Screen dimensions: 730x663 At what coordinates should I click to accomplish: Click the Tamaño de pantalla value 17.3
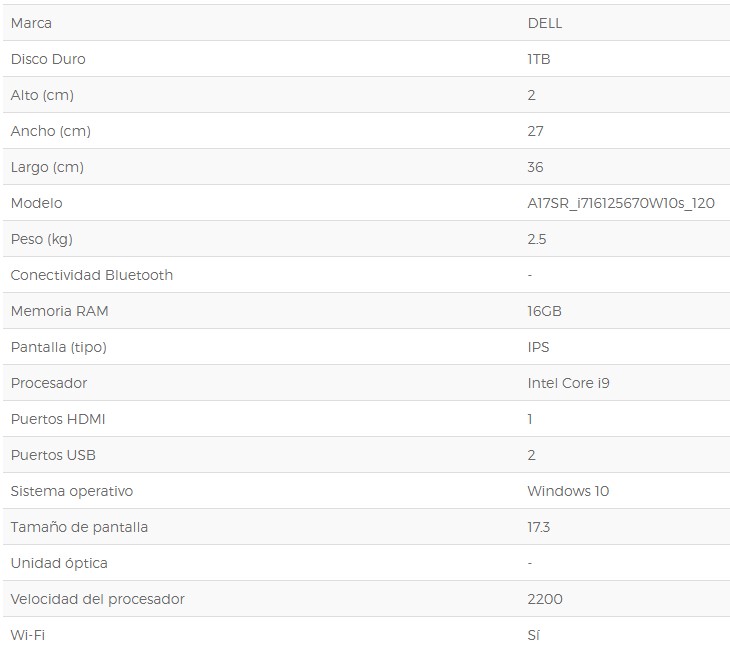539,527
